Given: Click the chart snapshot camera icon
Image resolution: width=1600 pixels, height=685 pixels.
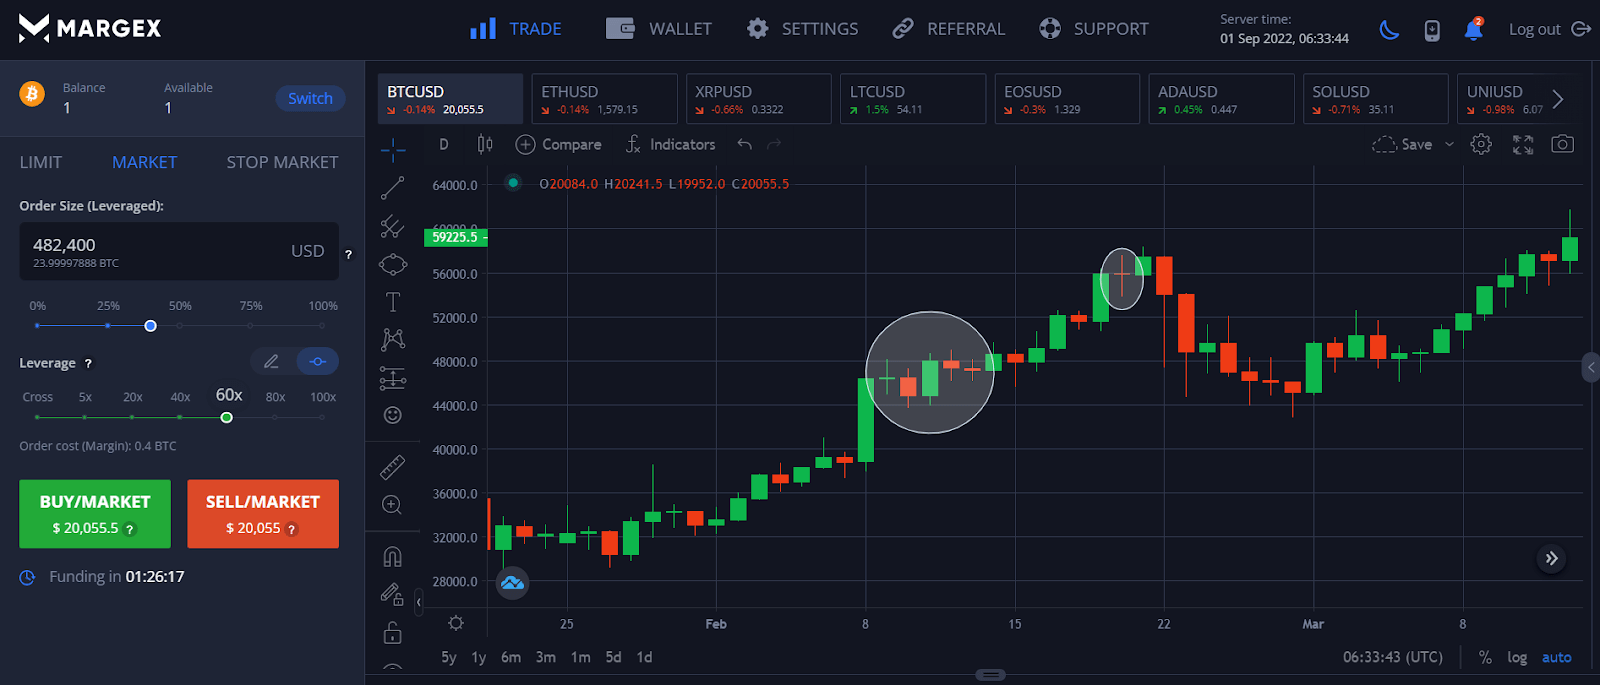Looking at the screenshot, I should click(x=1562, y=144).
